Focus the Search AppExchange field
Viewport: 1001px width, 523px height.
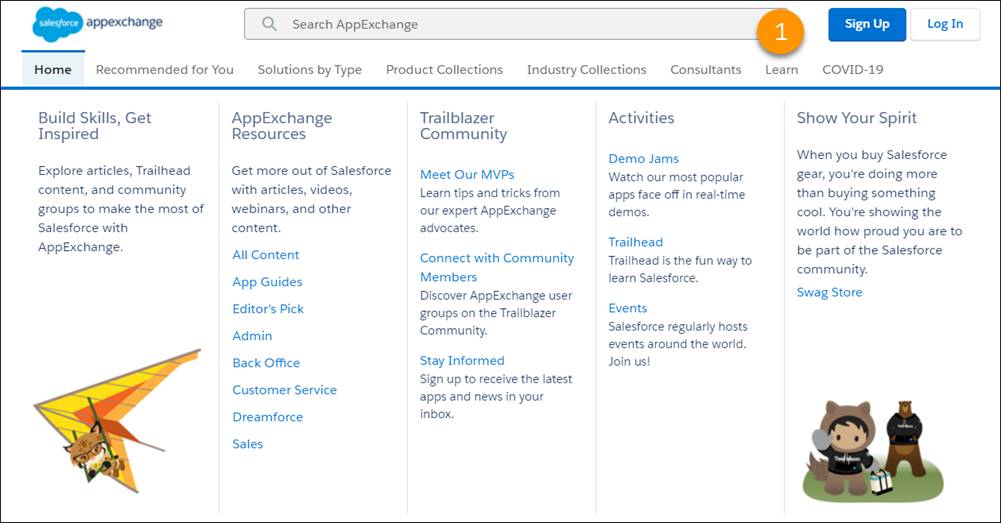(x=511, y=24)
